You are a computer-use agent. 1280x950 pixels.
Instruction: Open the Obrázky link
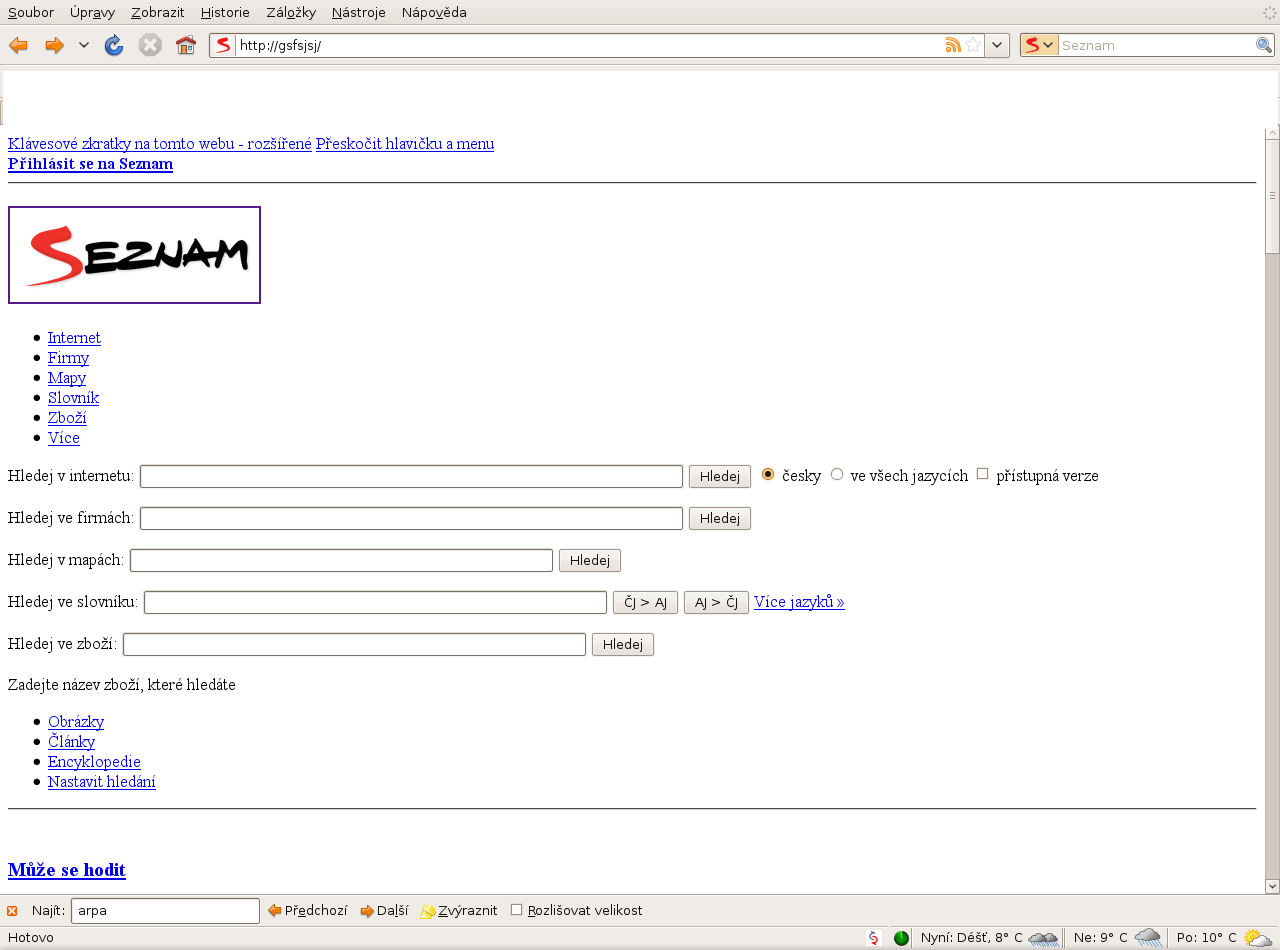(76, 722)
